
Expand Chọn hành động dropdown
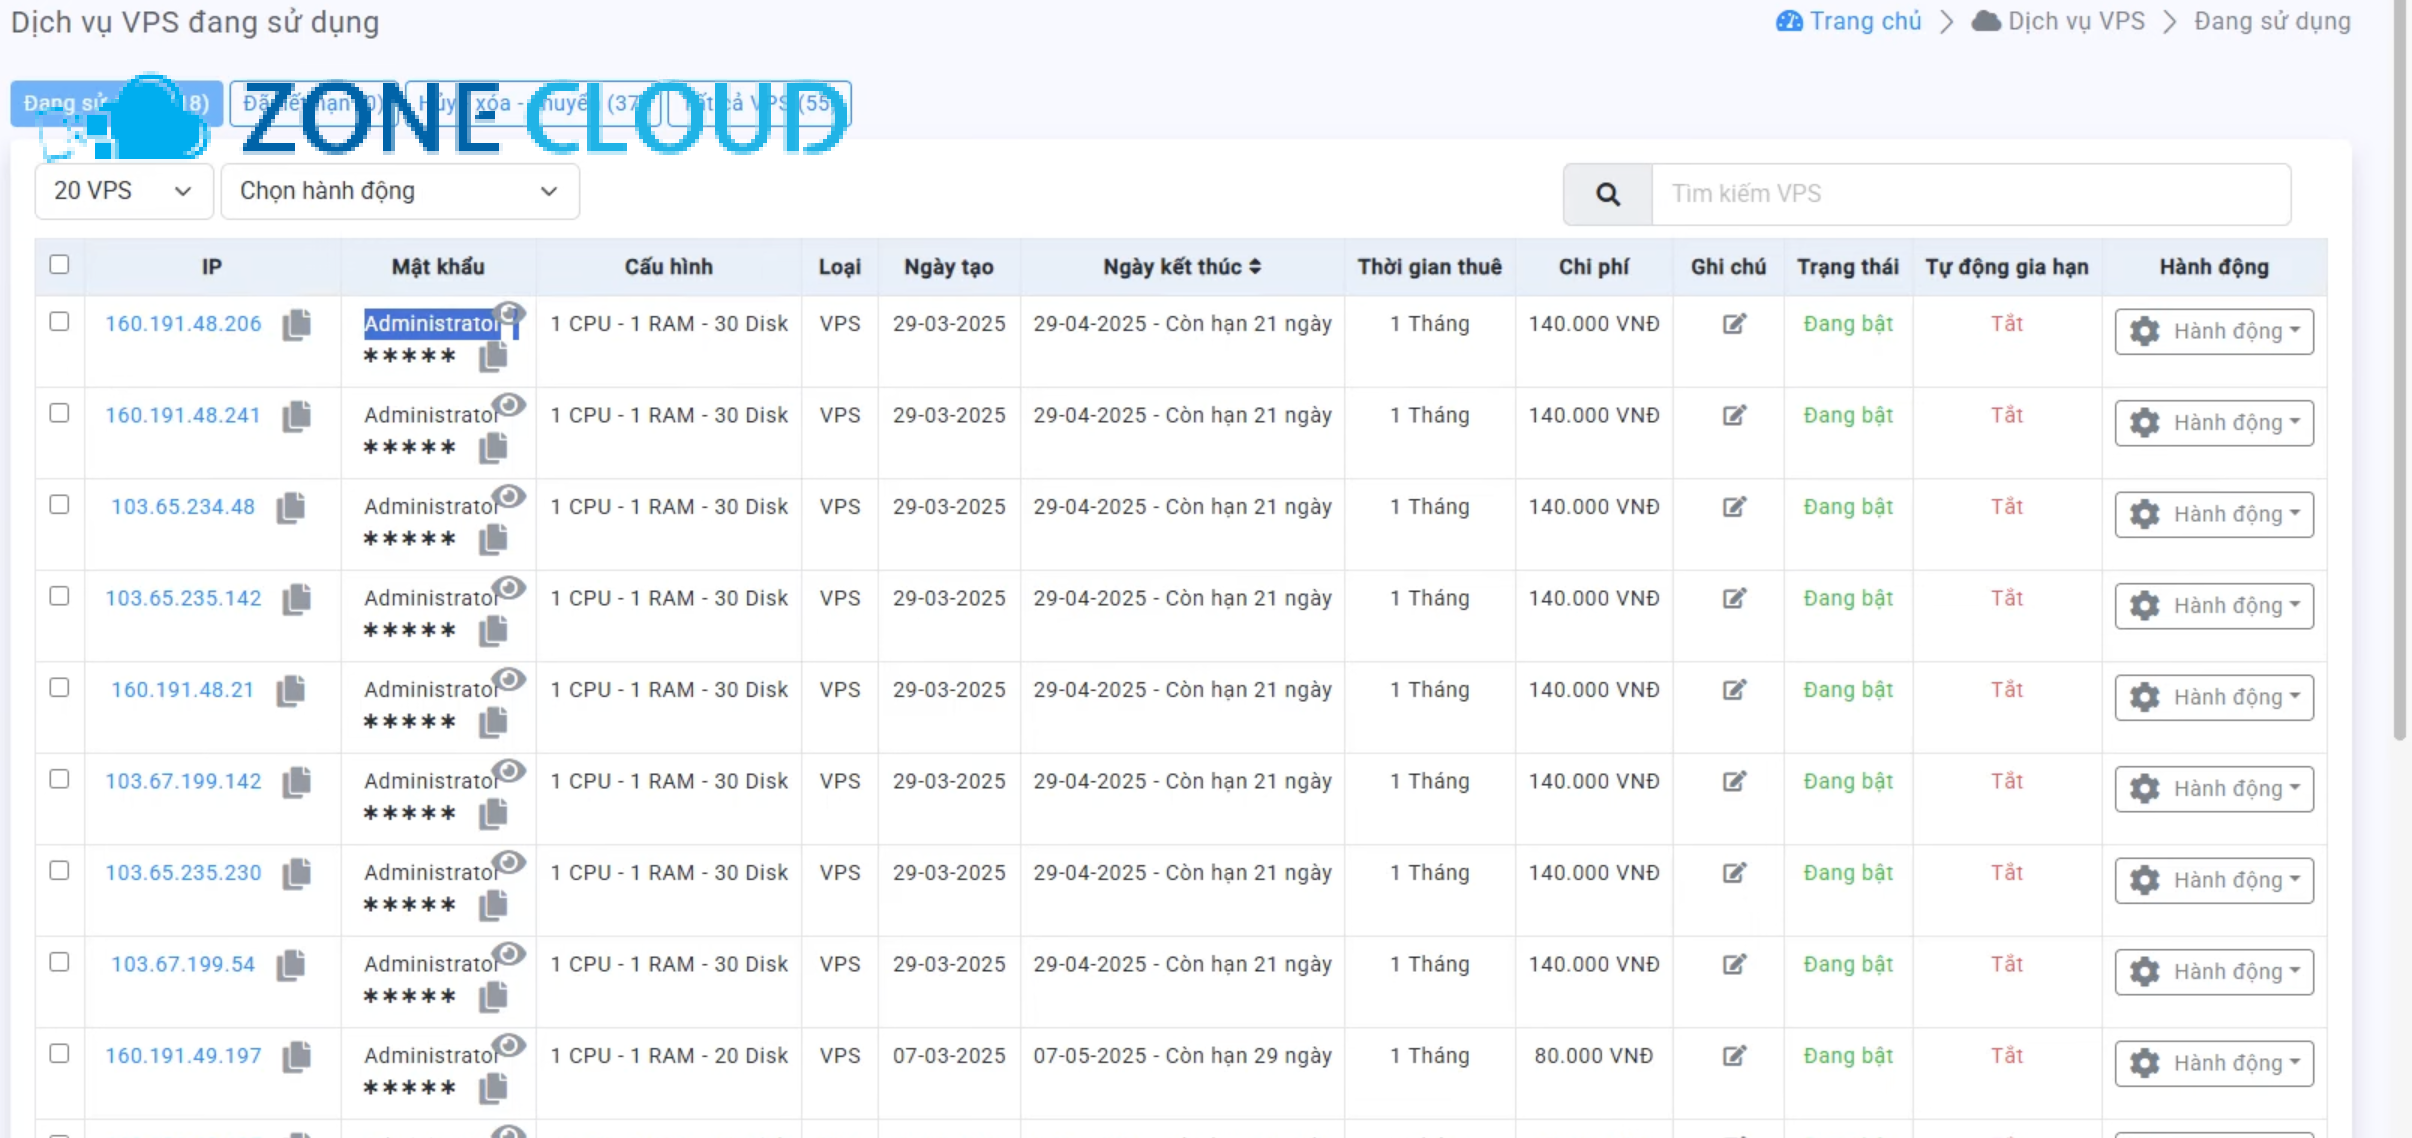399,191
